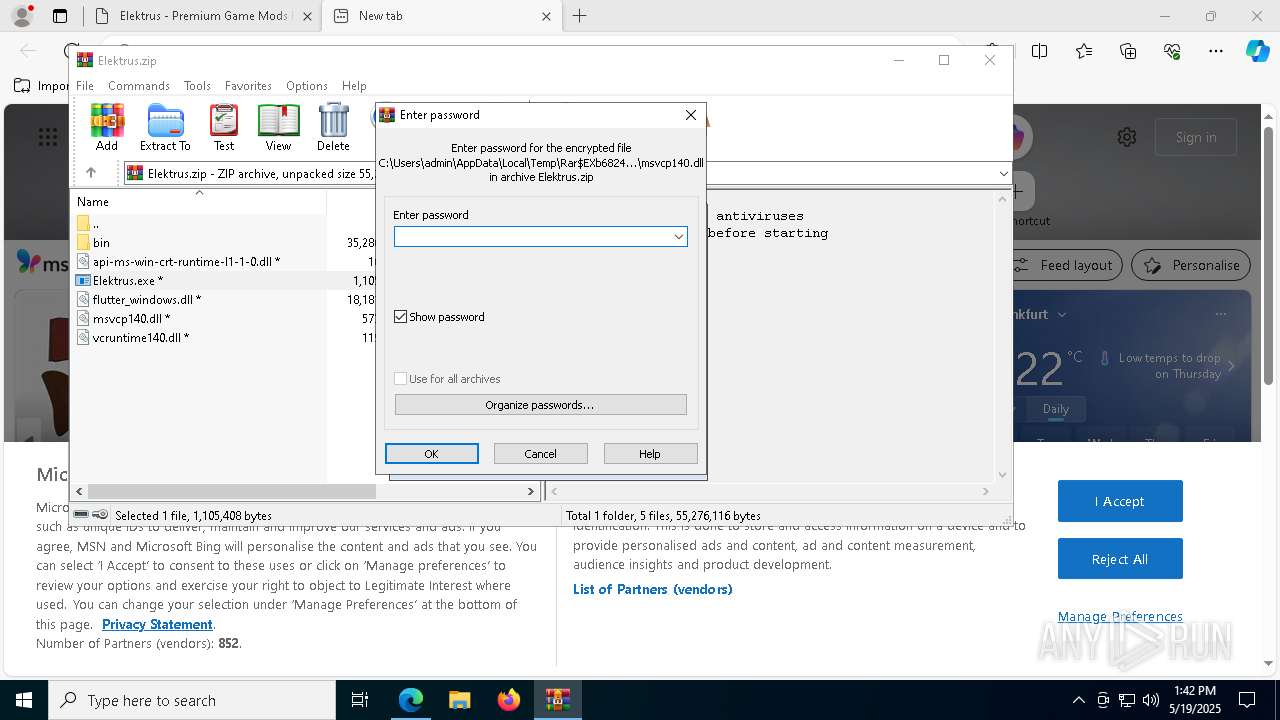The width and height of the screenshot is (1280, 720).
Task: Select the parent folder '..' entry
Action: 95,223
